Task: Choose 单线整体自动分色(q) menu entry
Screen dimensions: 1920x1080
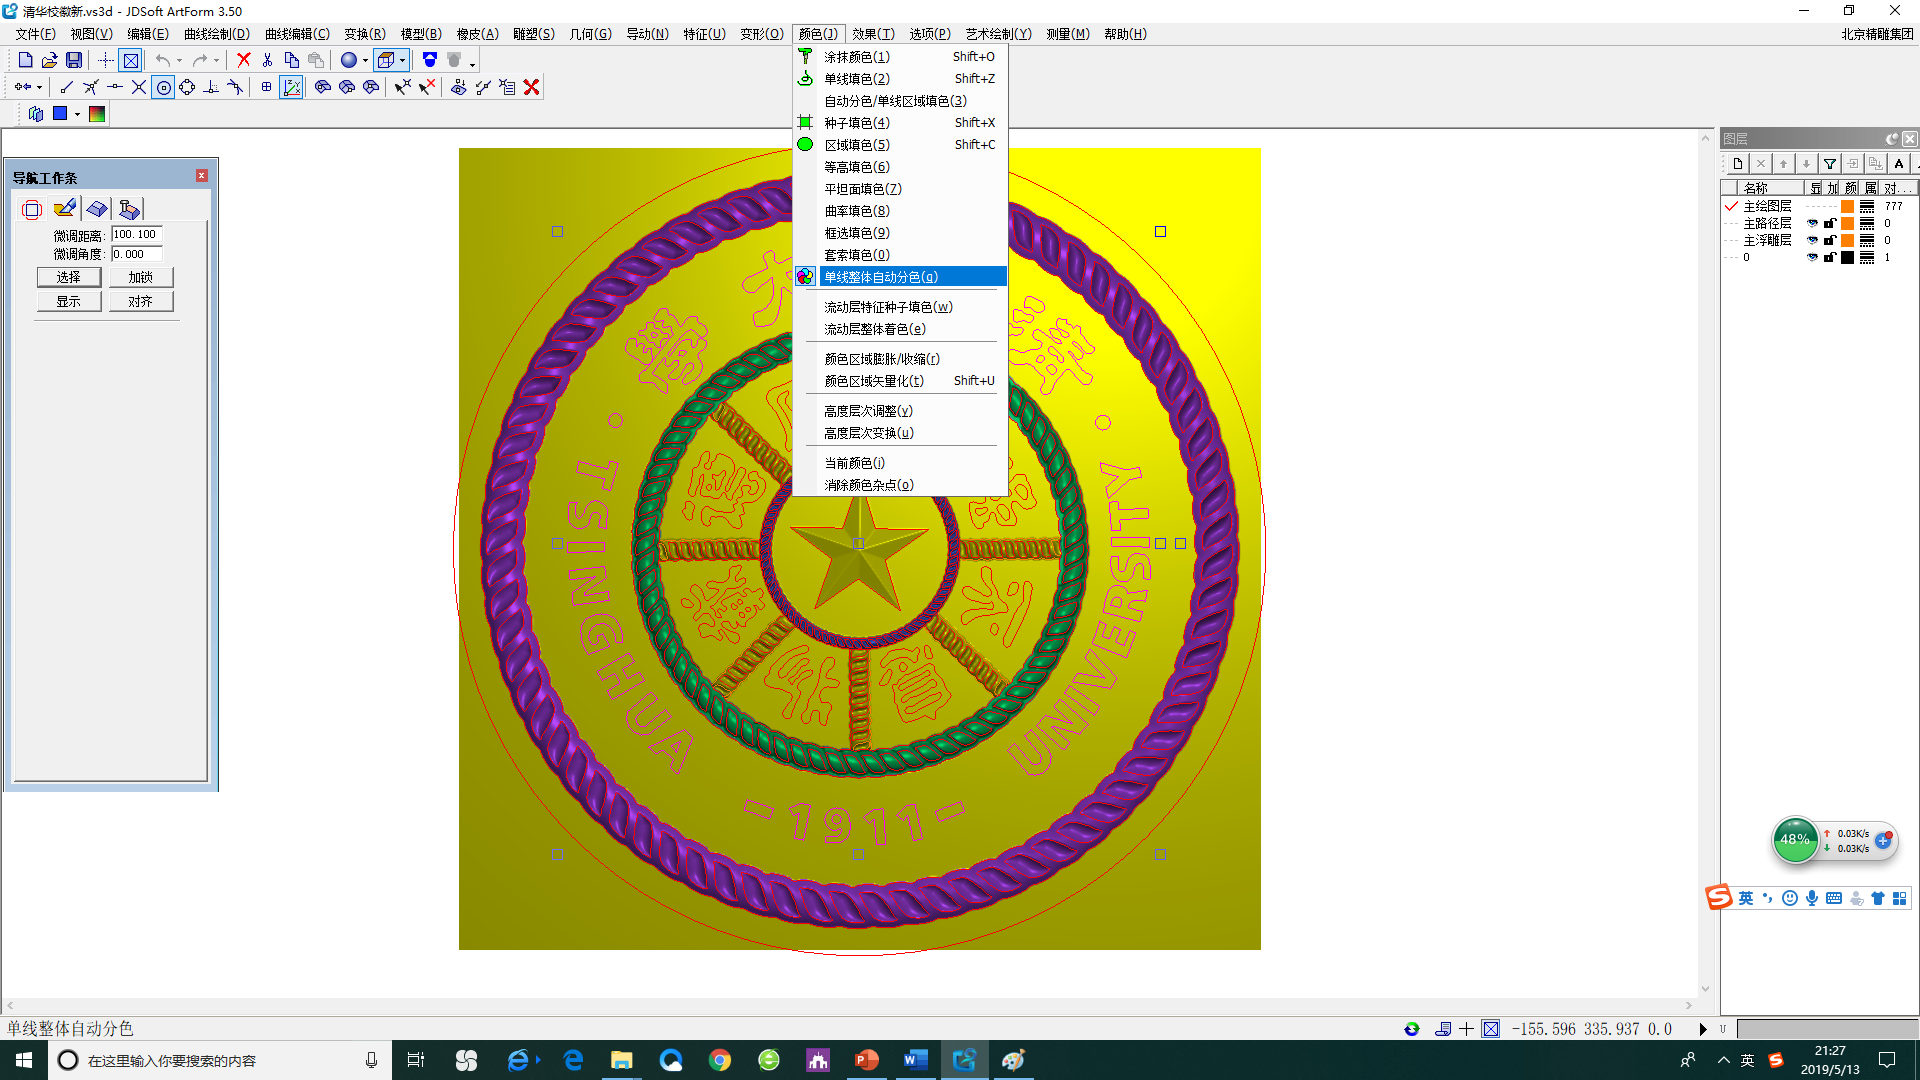Action: pos(900,277)
